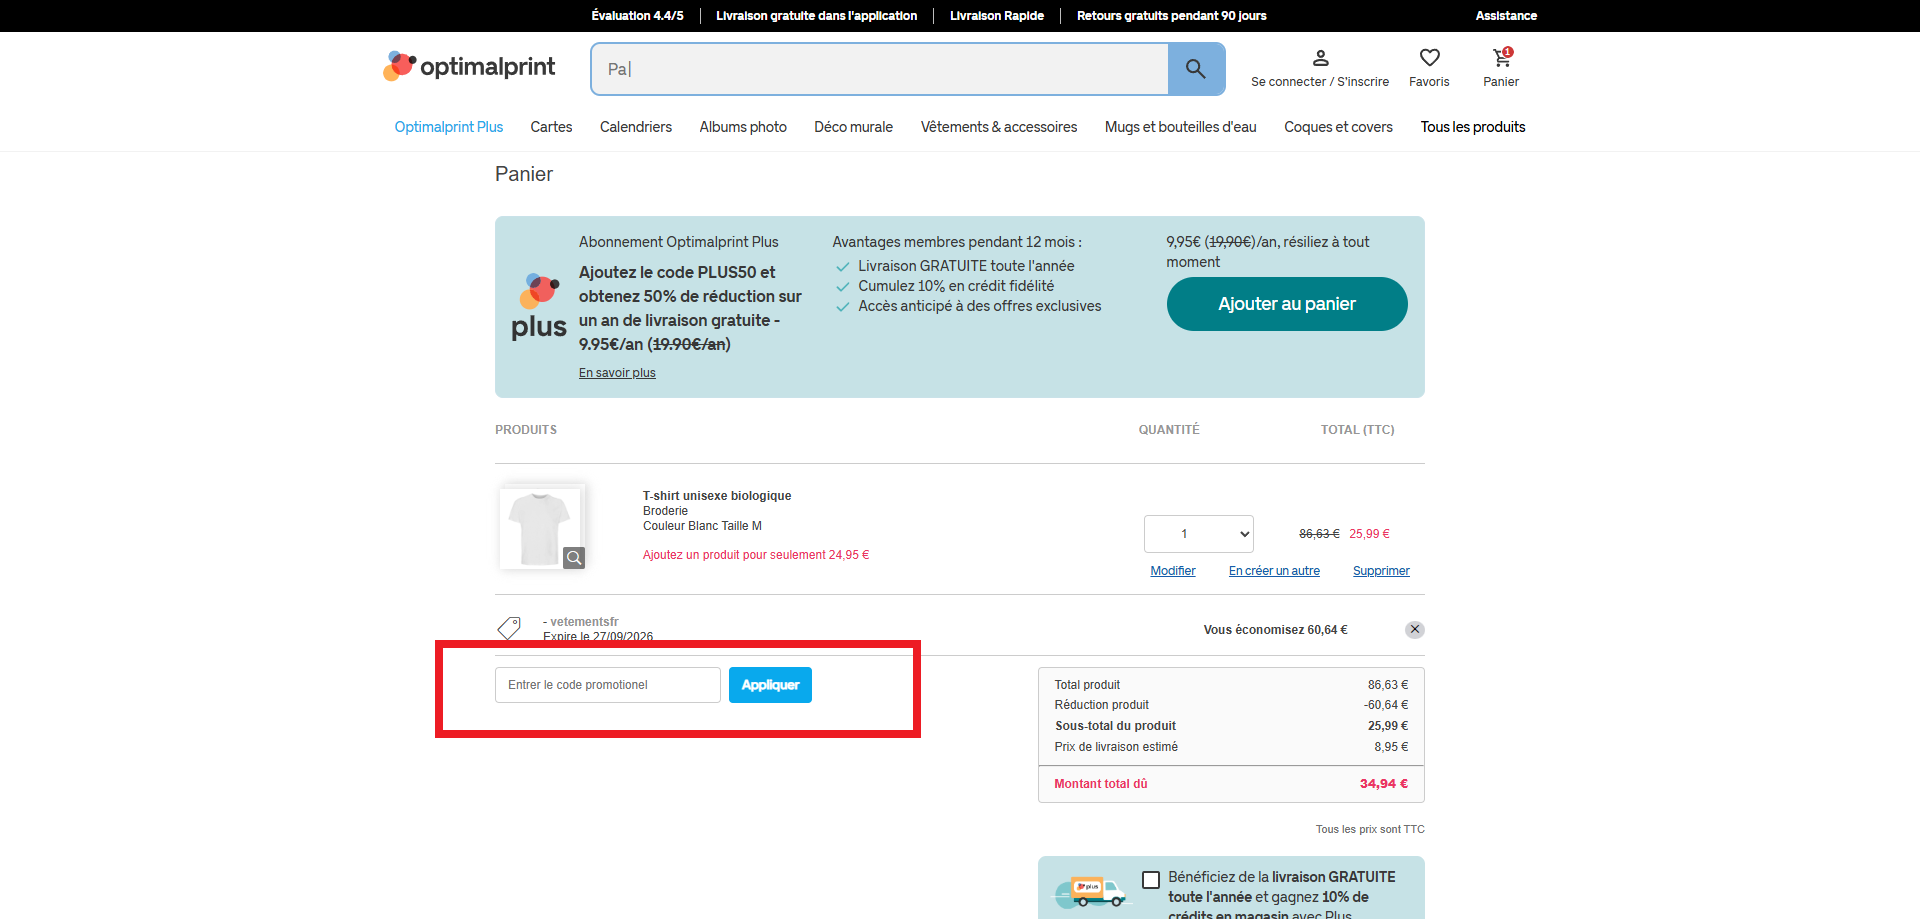Screen dimensions: 1920x919
Task: Click the Montant total dû label
Action: 1101,784
